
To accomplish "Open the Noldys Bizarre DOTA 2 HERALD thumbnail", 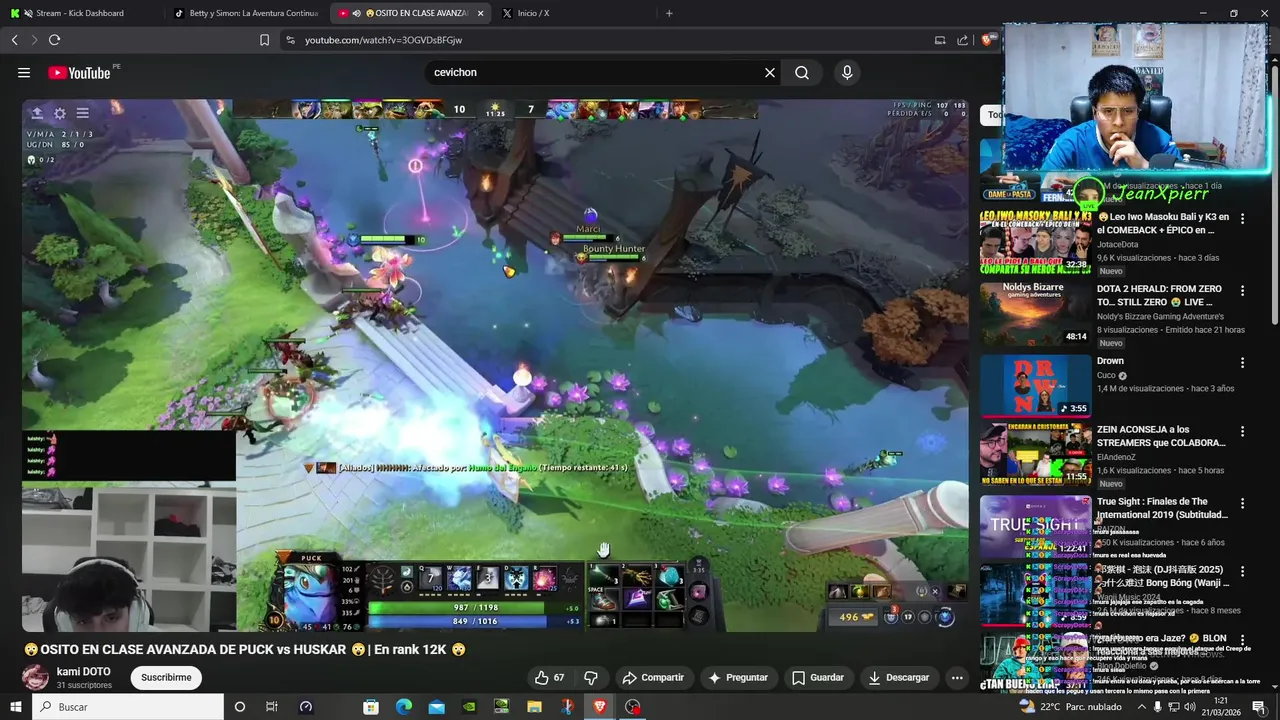I will click(1035, 314).
